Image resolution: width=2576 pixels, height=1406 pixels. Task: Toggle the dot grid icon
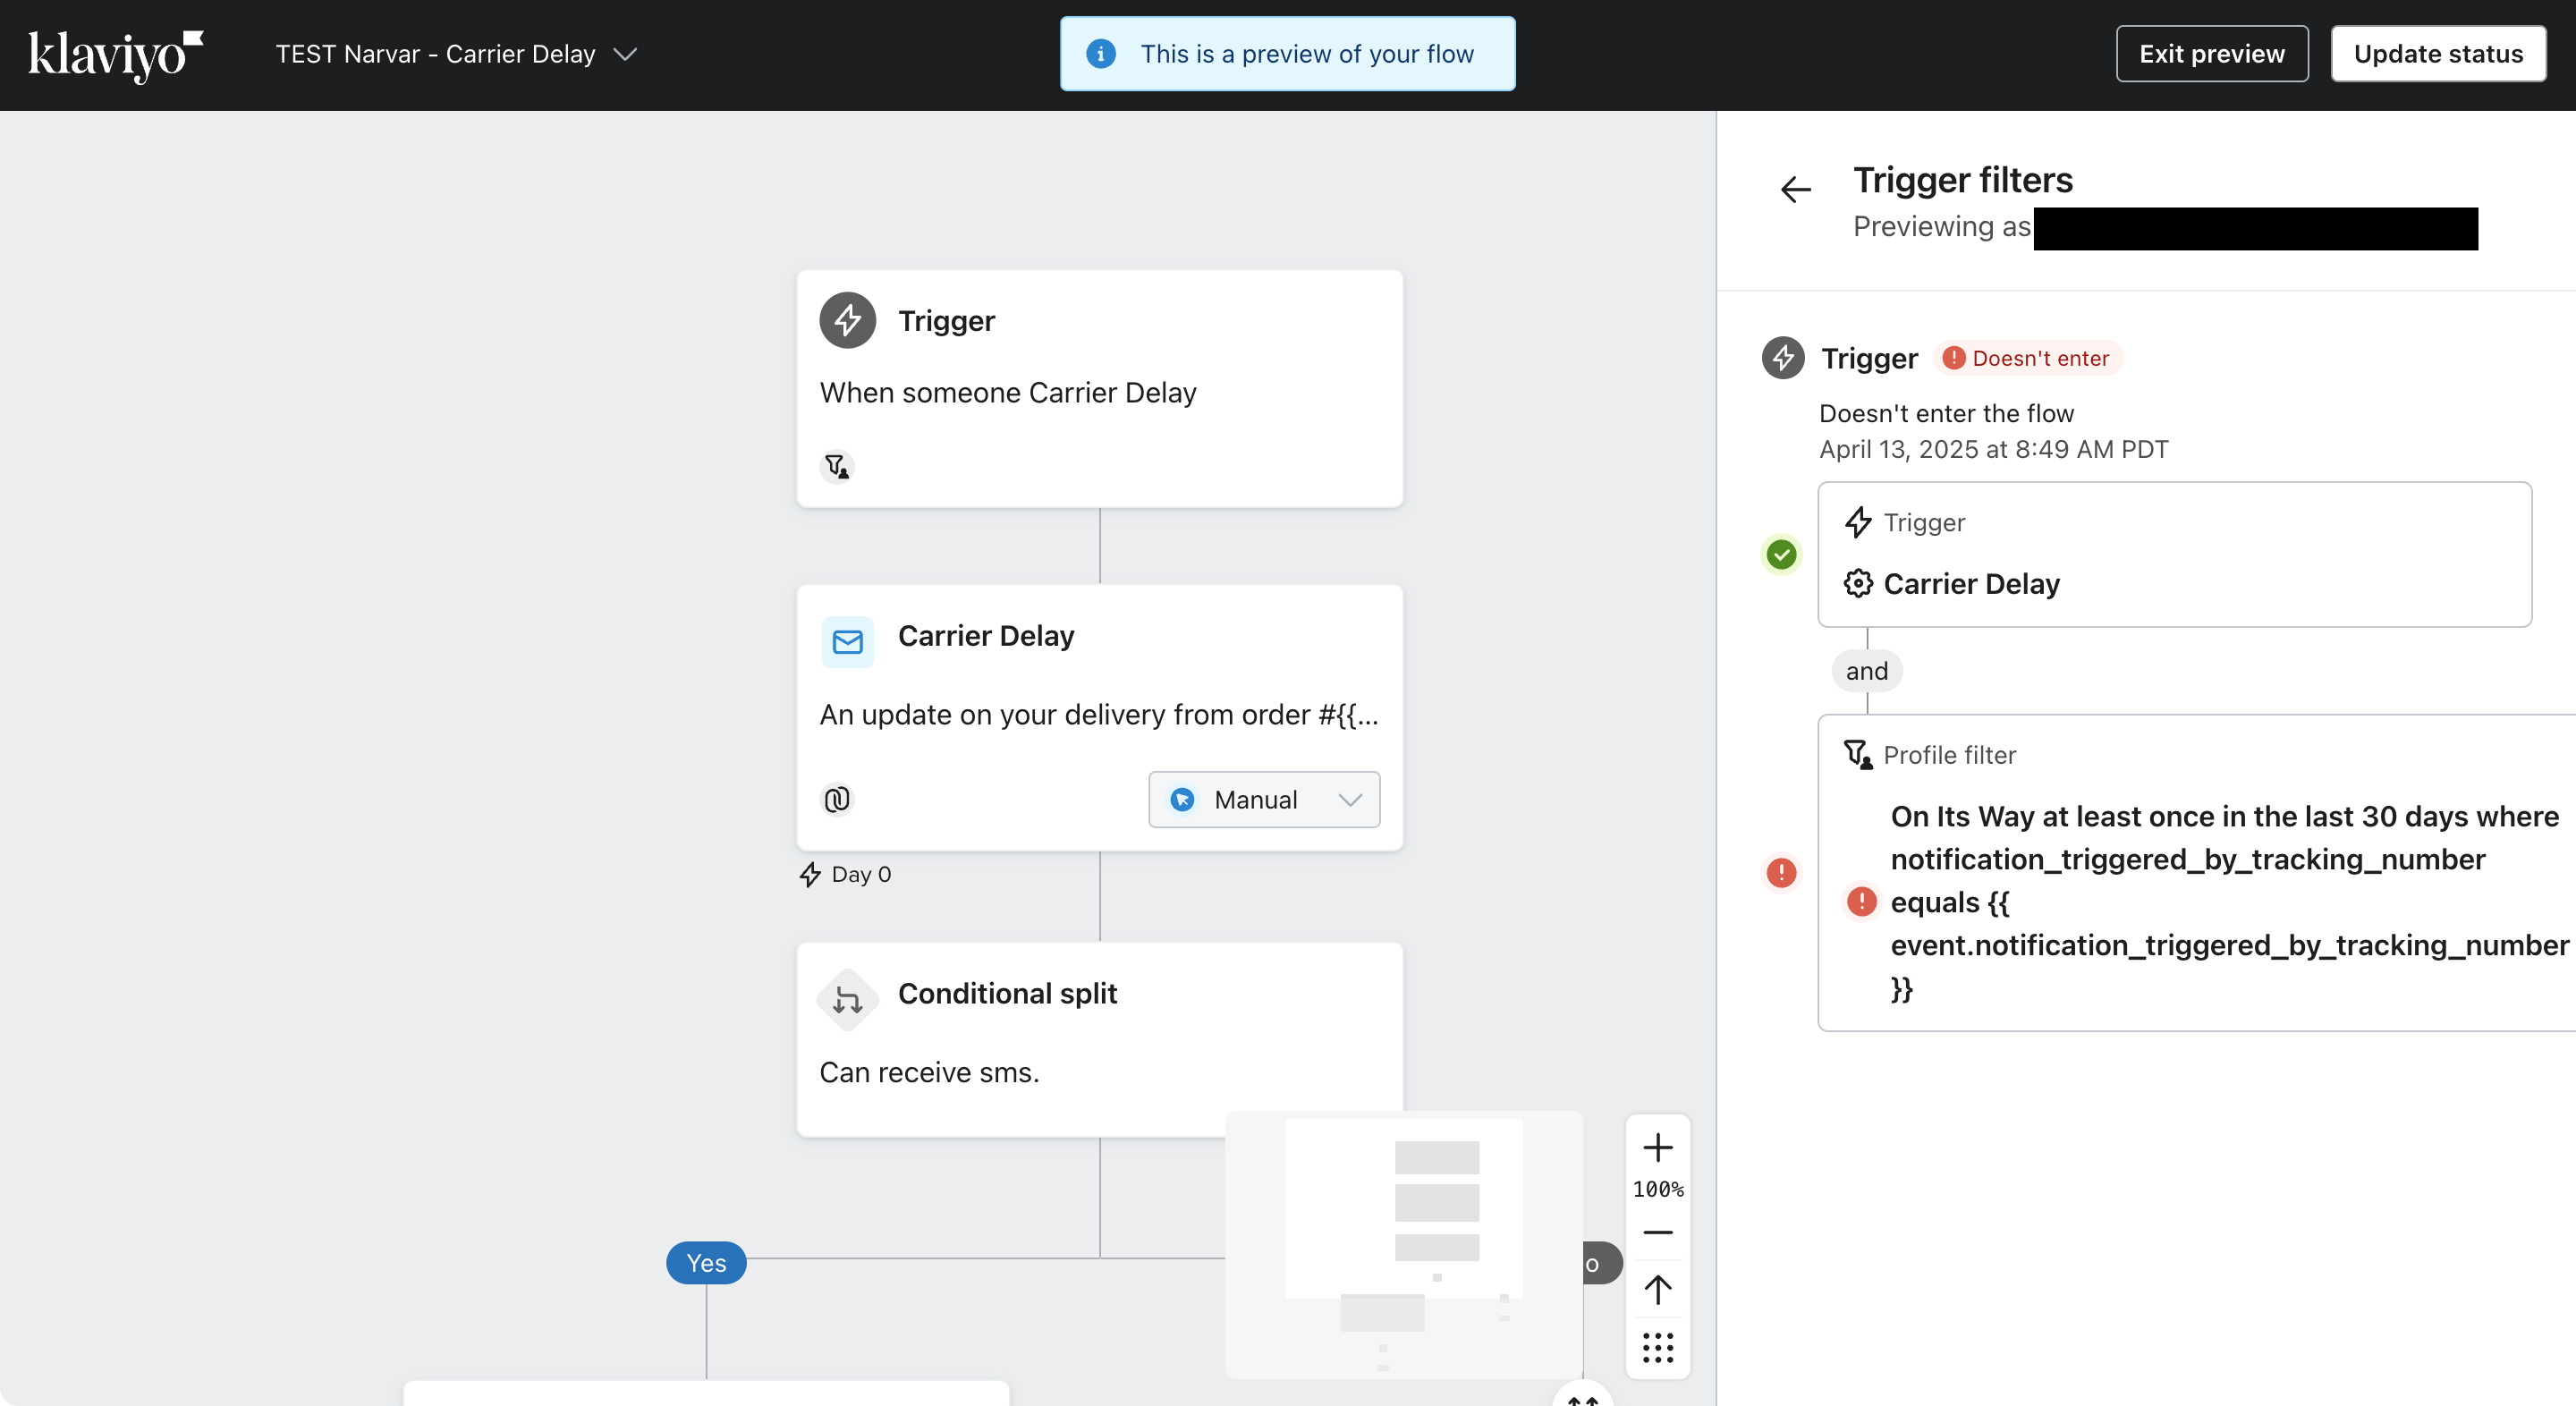point(1658,1348)
